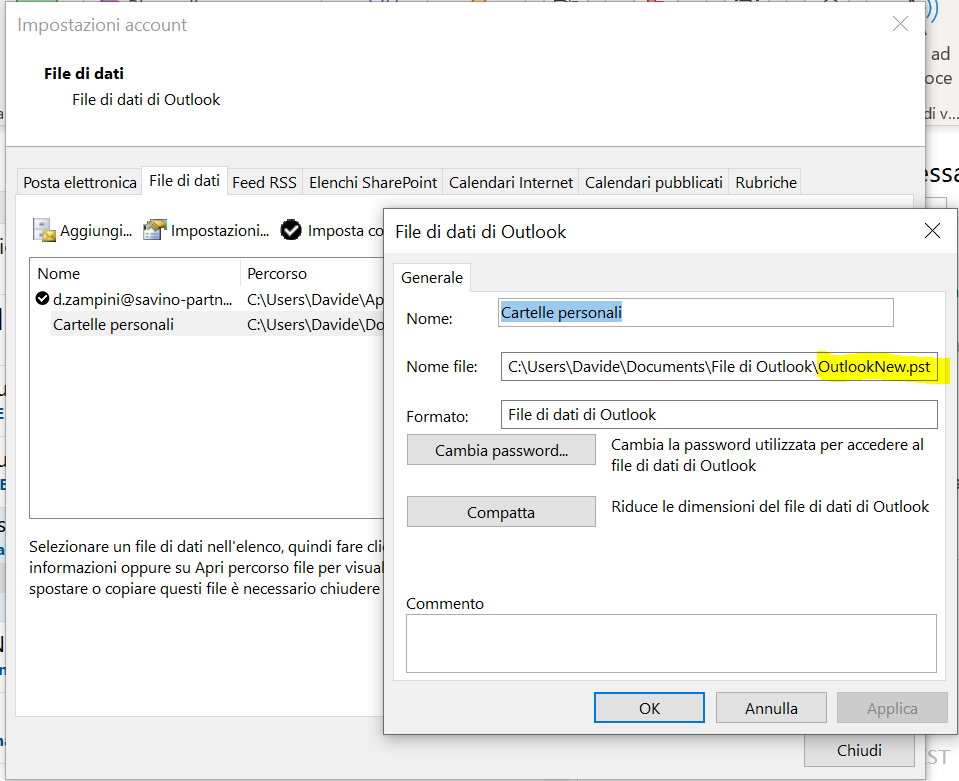This screenshot has height=781, width=959.
Task: Click the default checkmark icon beside d.zampini
Action: click(x=42, y=298)
